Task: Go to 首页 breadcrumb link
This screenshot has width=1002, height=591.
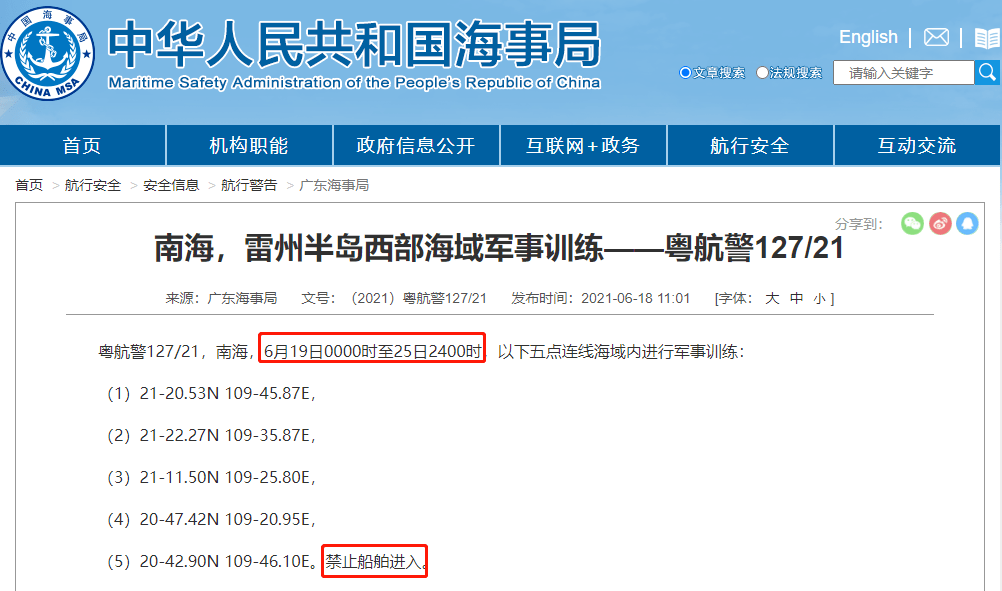Action: [x=29, y=185]
